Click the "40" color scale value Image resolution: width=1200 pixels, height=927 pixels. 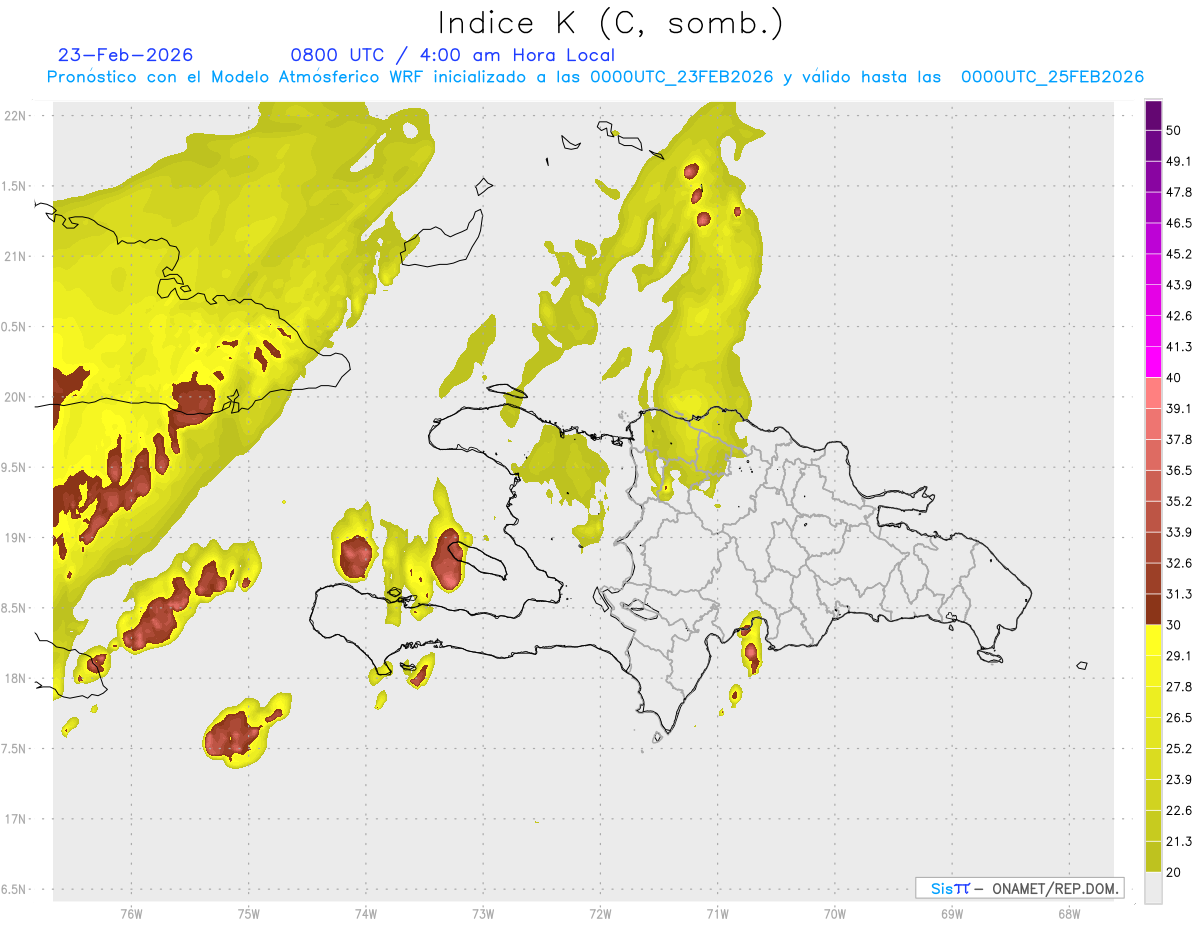1174,377
